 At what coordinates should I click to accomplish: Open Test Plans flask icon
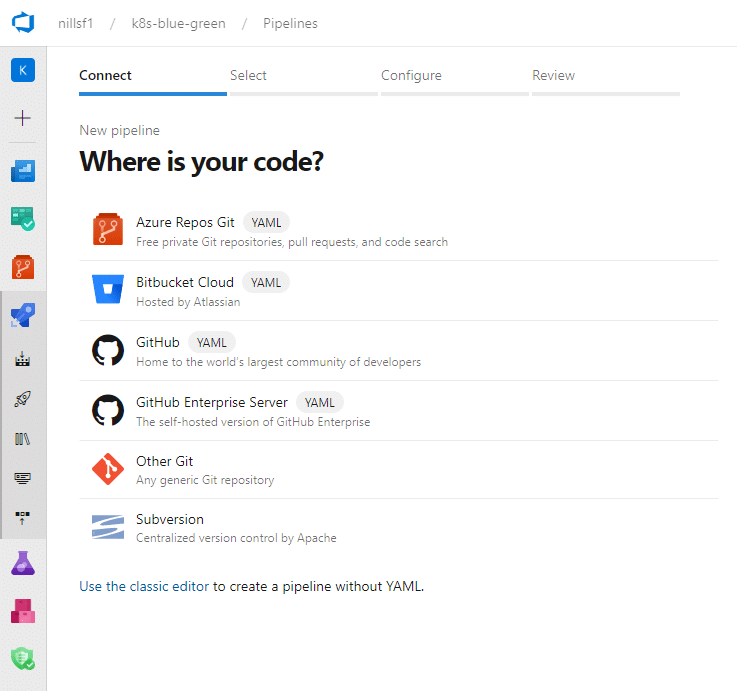(x=23, y=563)
